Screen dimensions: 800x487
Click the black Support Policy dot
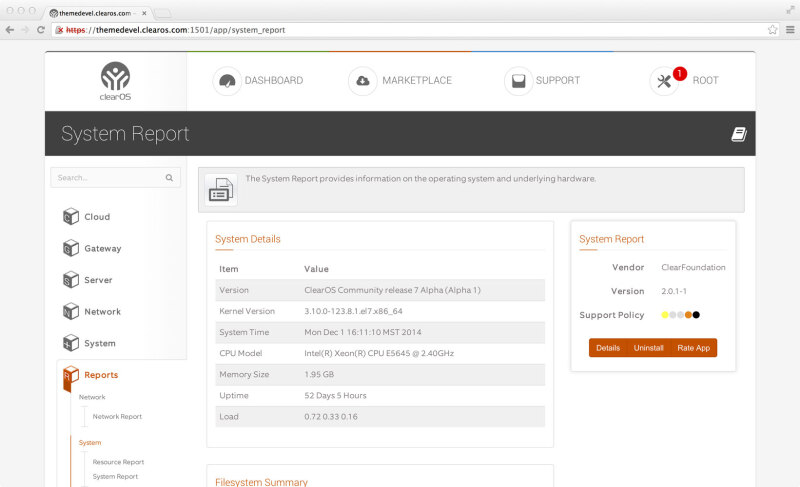(x=696, y=315)
